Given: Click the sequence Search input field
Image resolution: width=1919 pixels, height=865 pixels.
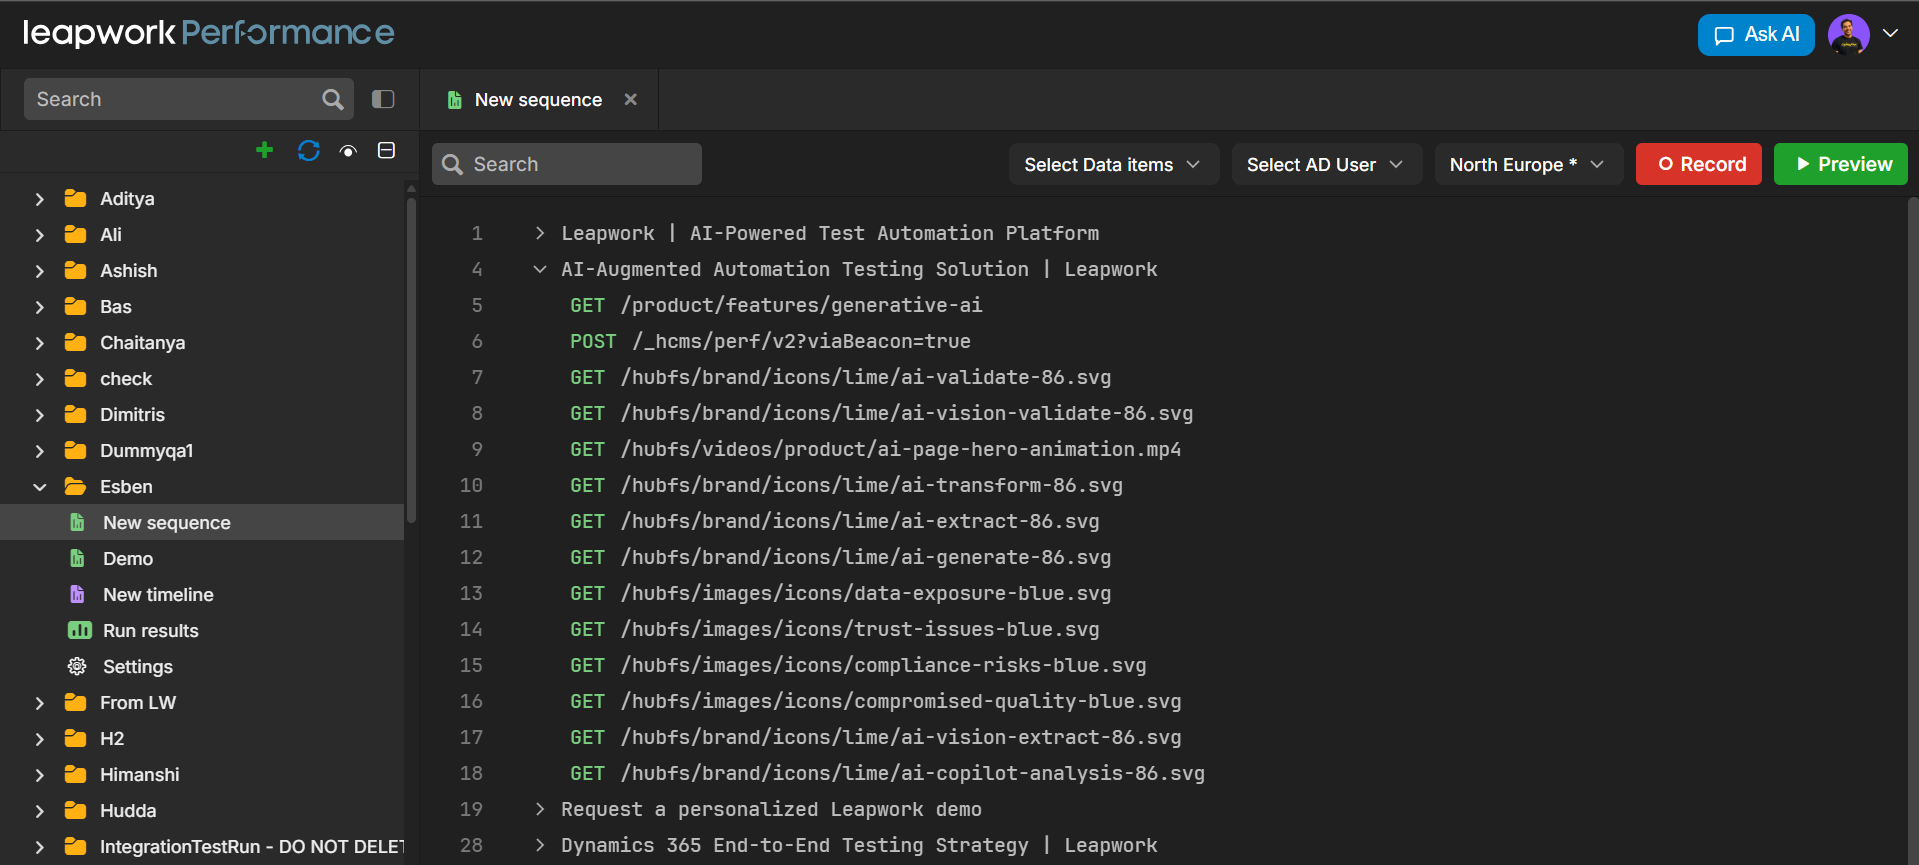Looking at the screenshot, I should click(x=580, y=164).
